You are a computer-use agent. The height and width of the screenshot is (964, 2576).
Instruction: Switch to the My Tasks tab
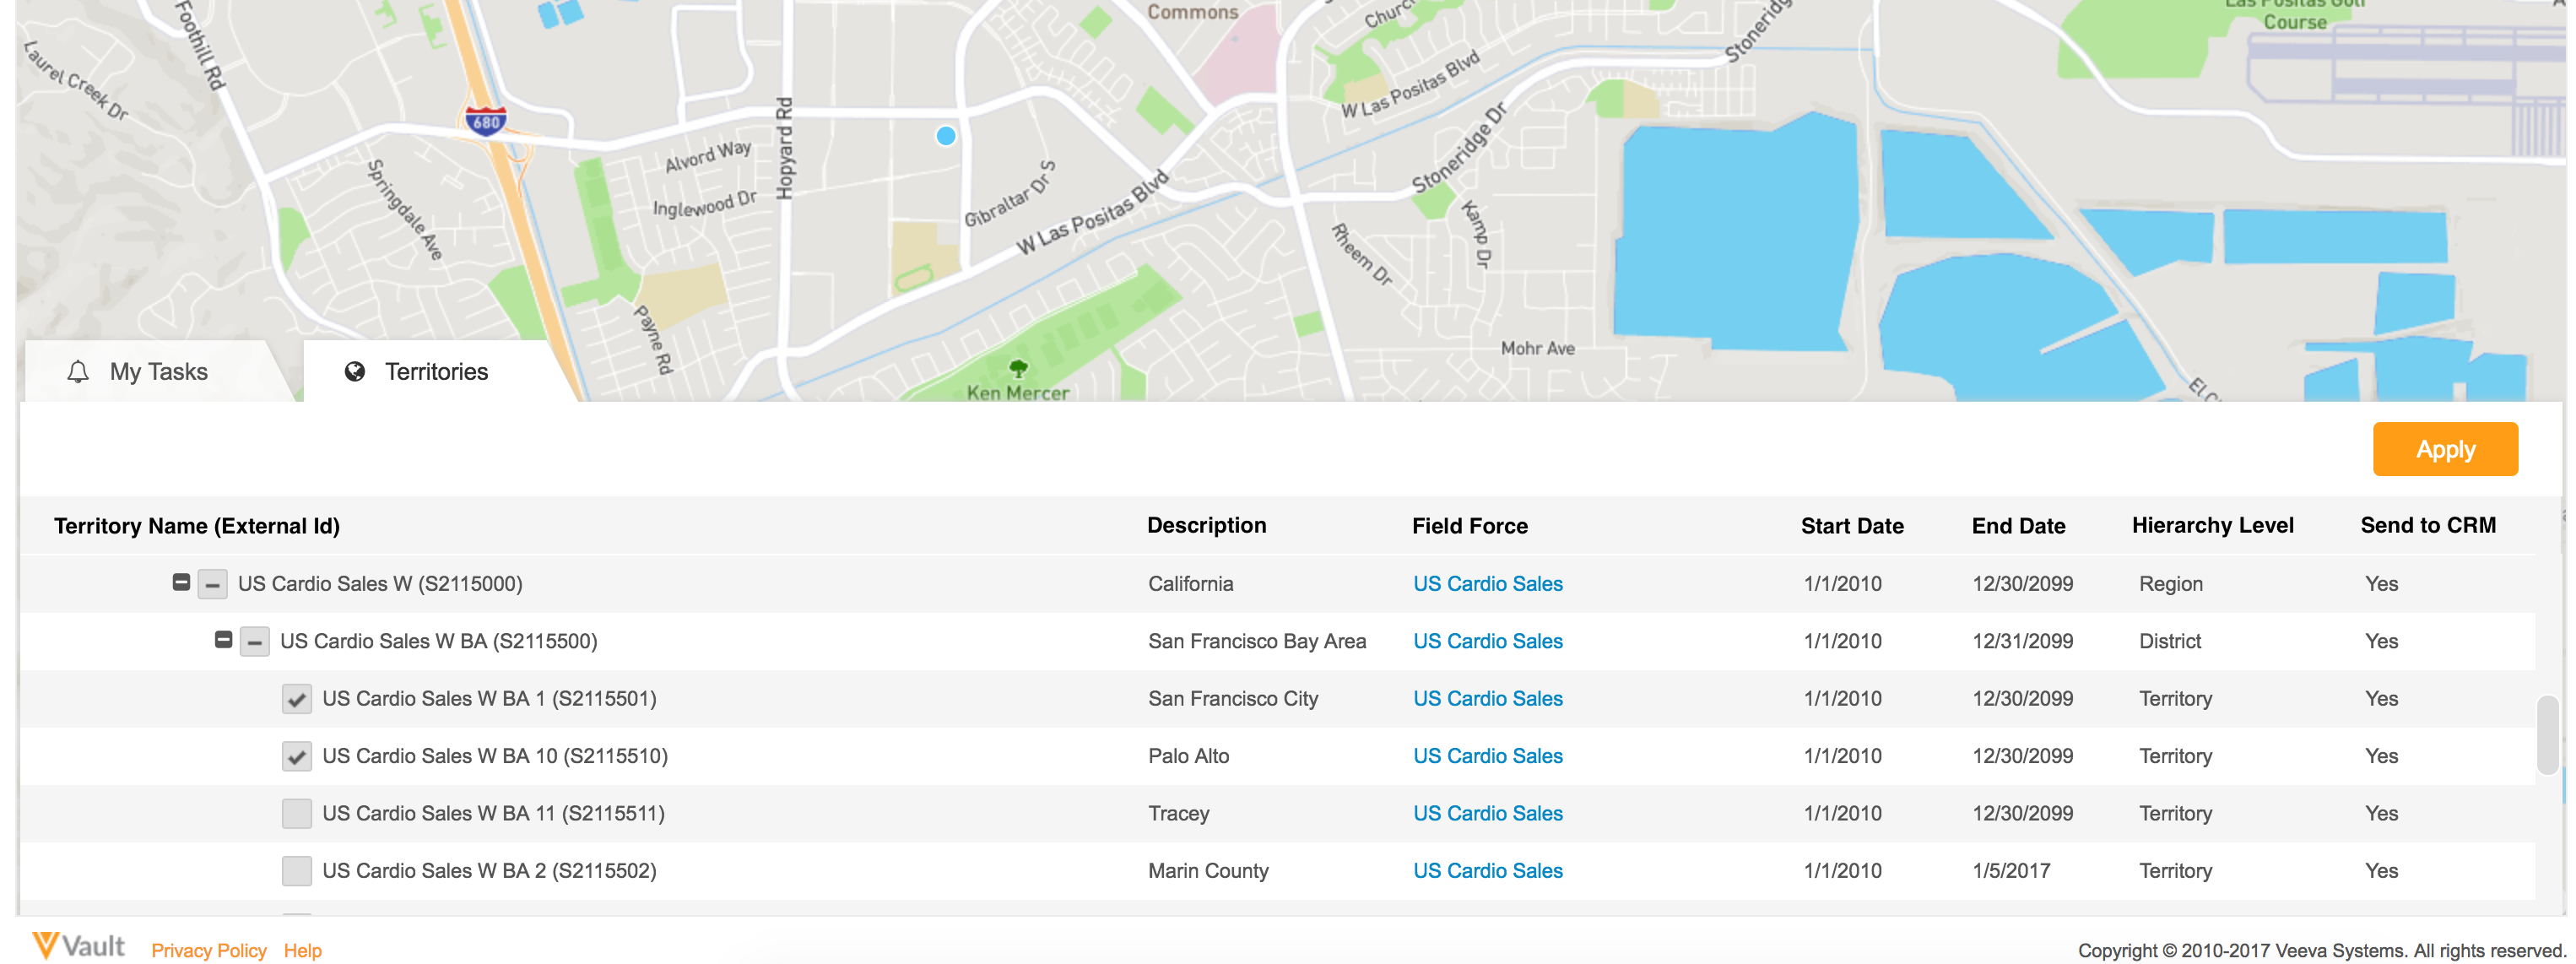pyautogui.click(x=158, y=372)
